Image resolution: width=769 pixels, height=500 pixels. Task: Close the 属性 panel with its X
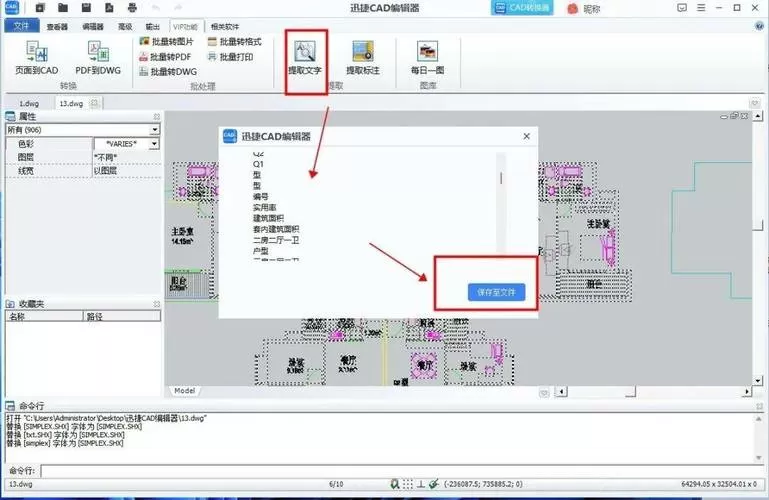pyautogui.click(x=156, y=117)
